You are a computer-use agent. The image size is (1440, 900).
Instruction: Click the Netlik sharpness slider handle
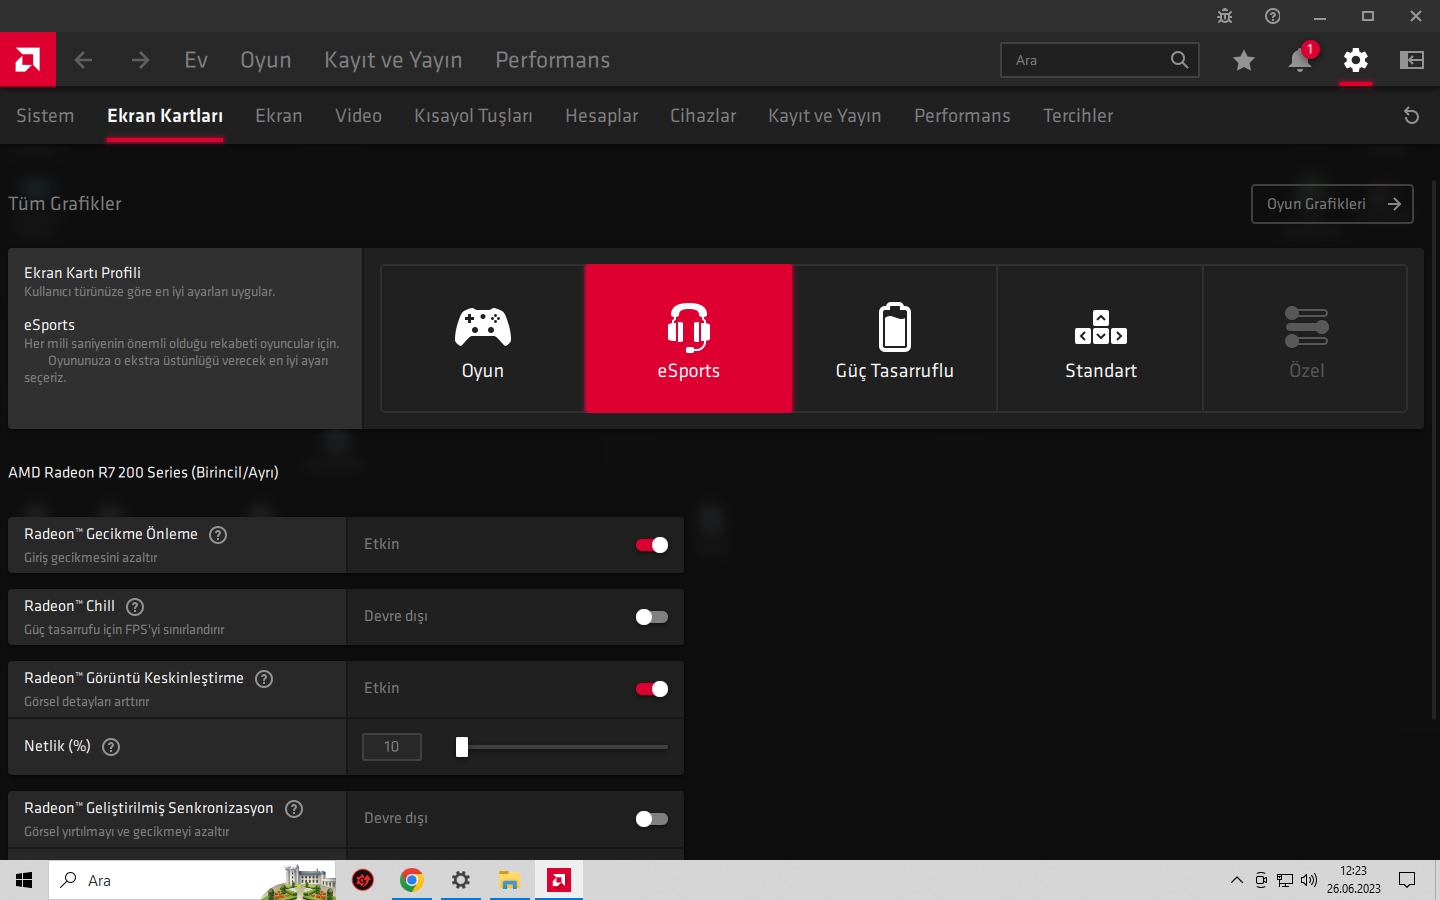click(x=462, y=747)
